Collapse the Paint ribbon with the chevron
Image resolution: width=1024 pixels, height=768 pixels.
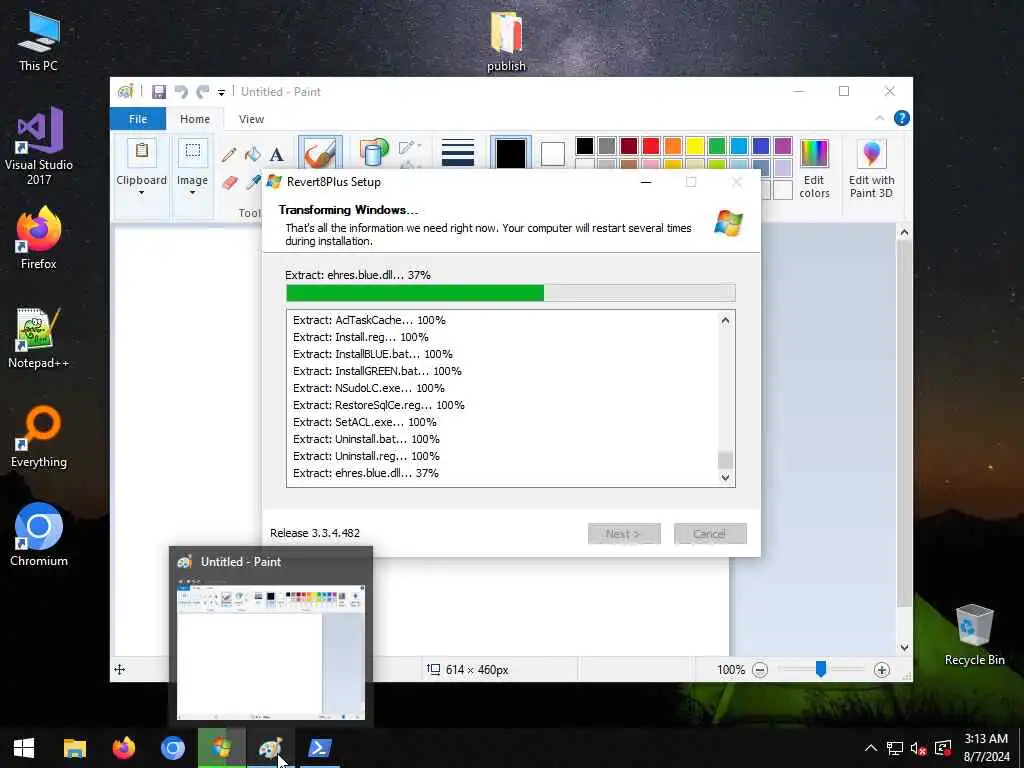point(880,118)
